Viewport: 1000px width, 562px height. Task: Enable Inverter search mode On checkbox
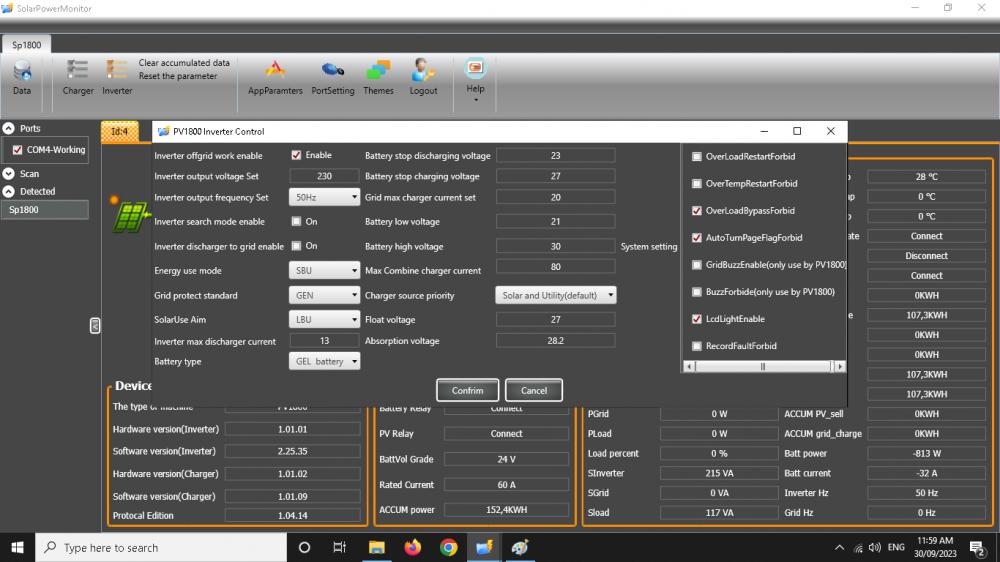click(297, 221)
